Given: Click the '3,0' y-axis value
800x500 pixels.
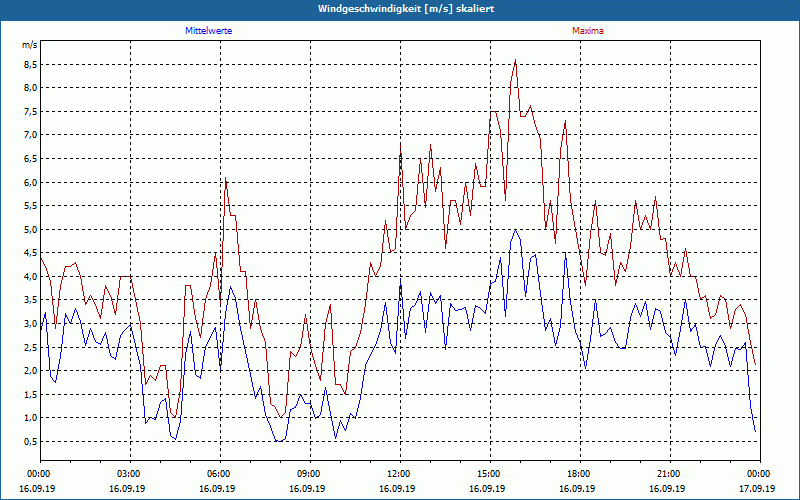Looking at the screenshot, I should pos(31,323).
